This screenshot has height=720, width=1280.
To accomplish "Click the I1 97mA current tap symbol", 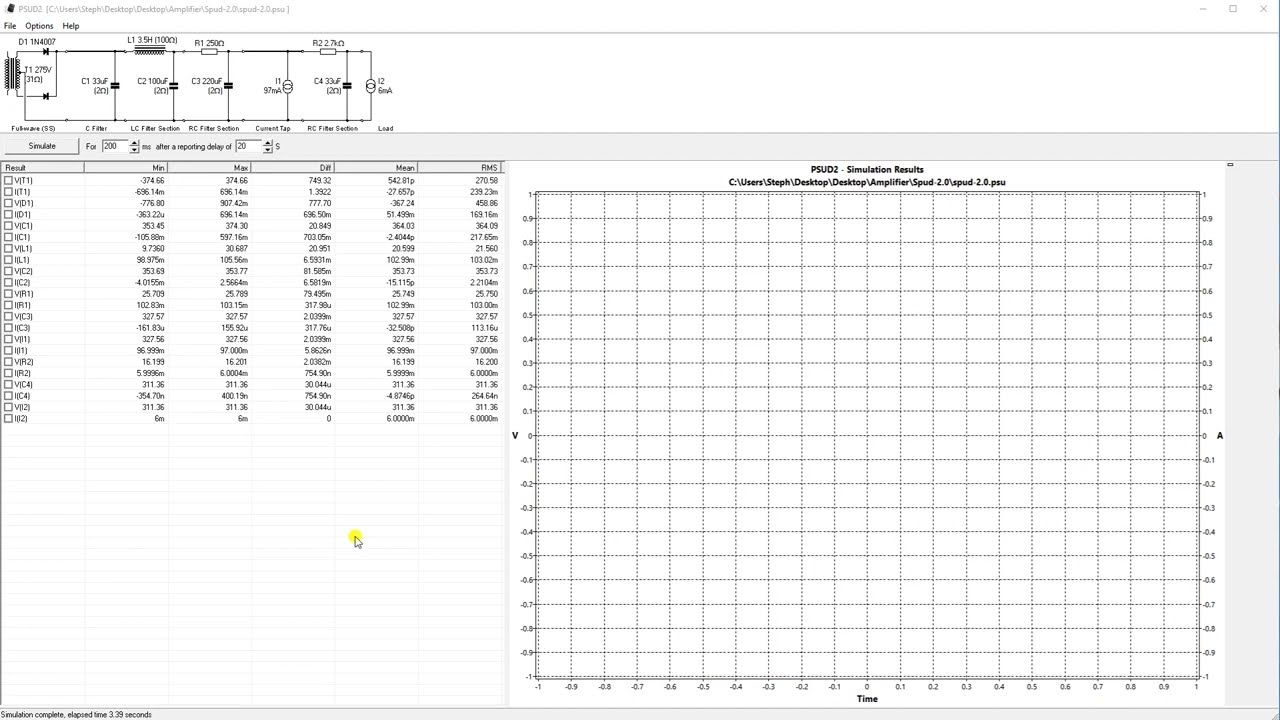I will [x=288, y=87].
